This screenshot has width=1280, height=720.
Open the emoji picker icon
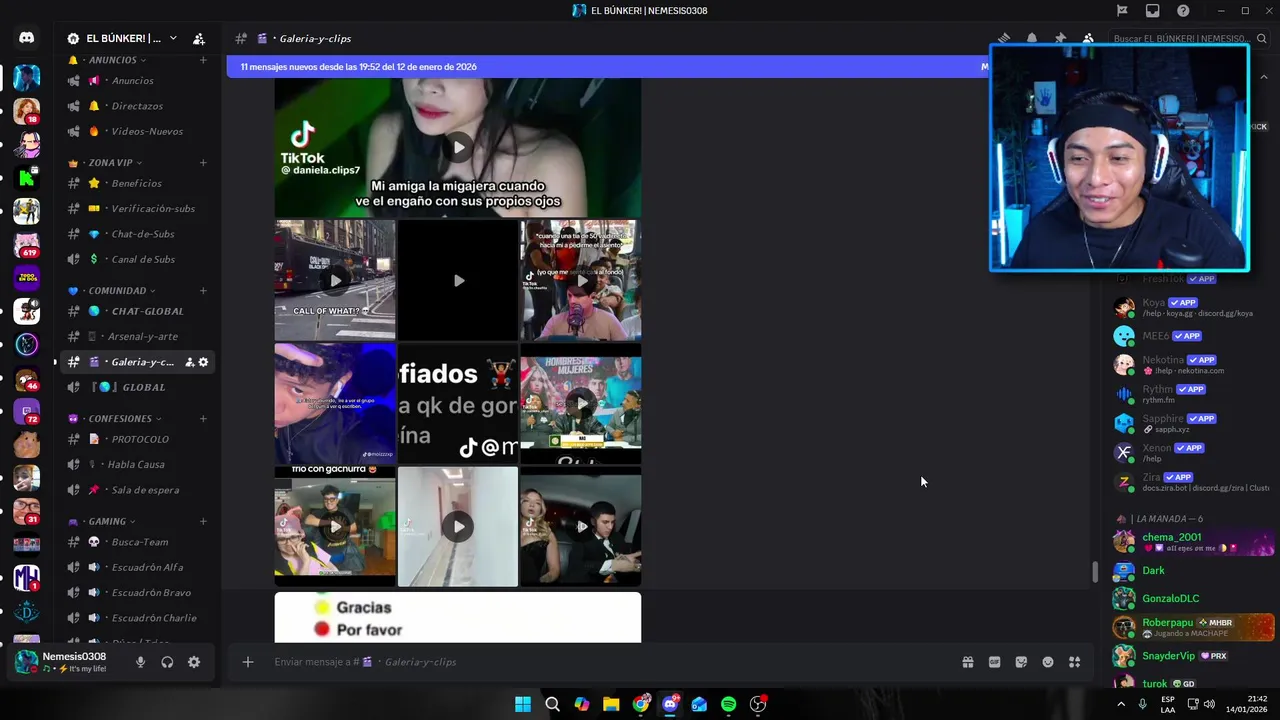[1048, 662]
